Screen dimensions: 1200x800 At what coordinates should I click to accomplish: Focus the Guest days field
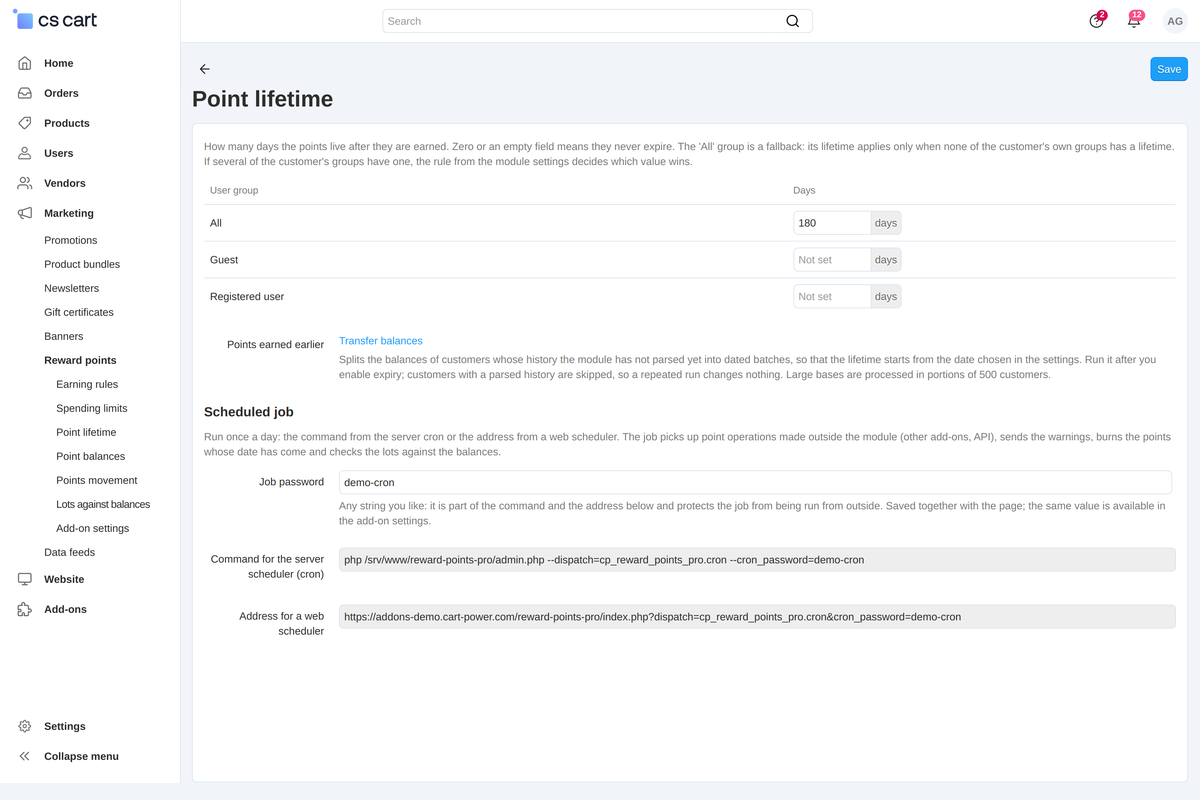point(832,260)
